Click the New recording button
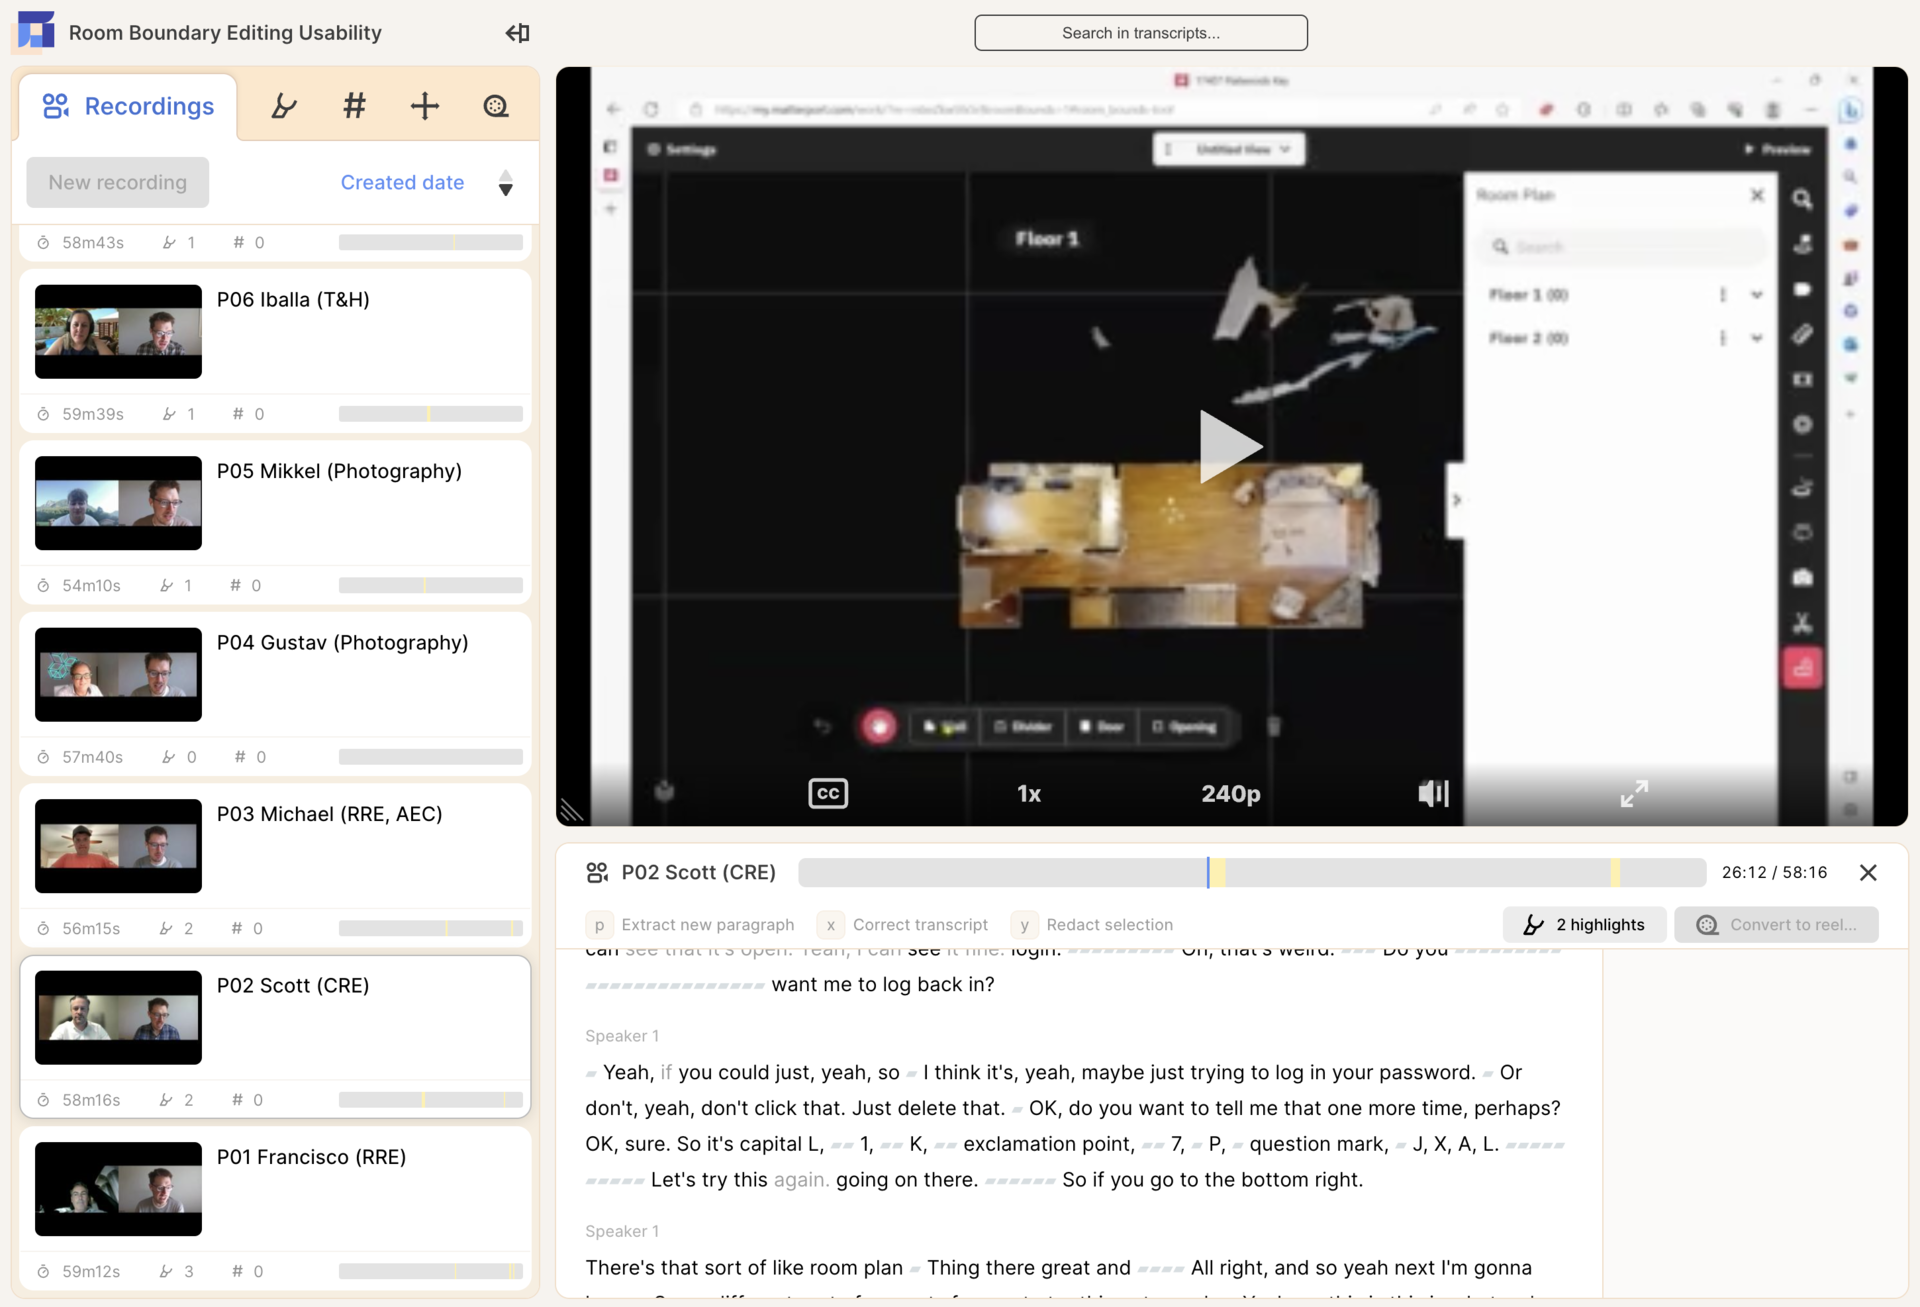1920x1307 pixels. [118, 183]
